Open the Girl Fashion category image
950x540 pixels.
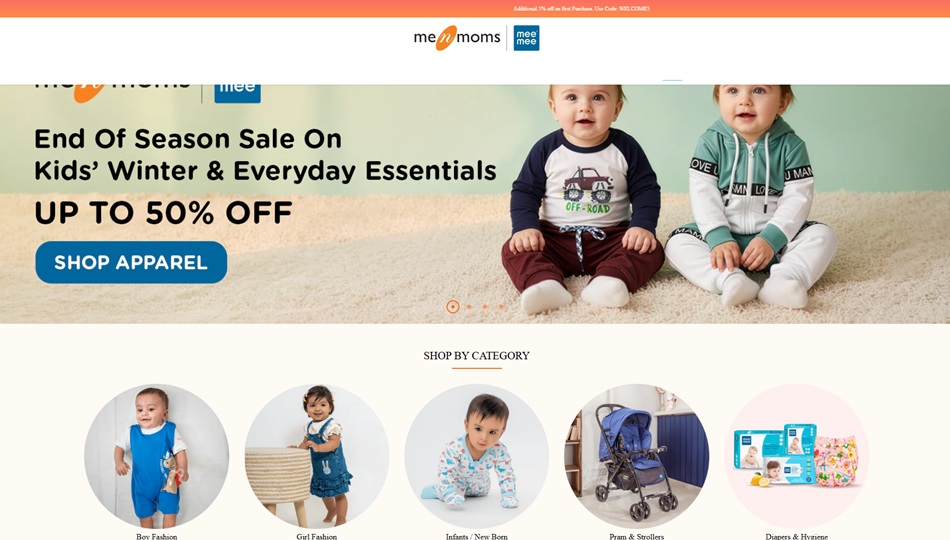316,456
